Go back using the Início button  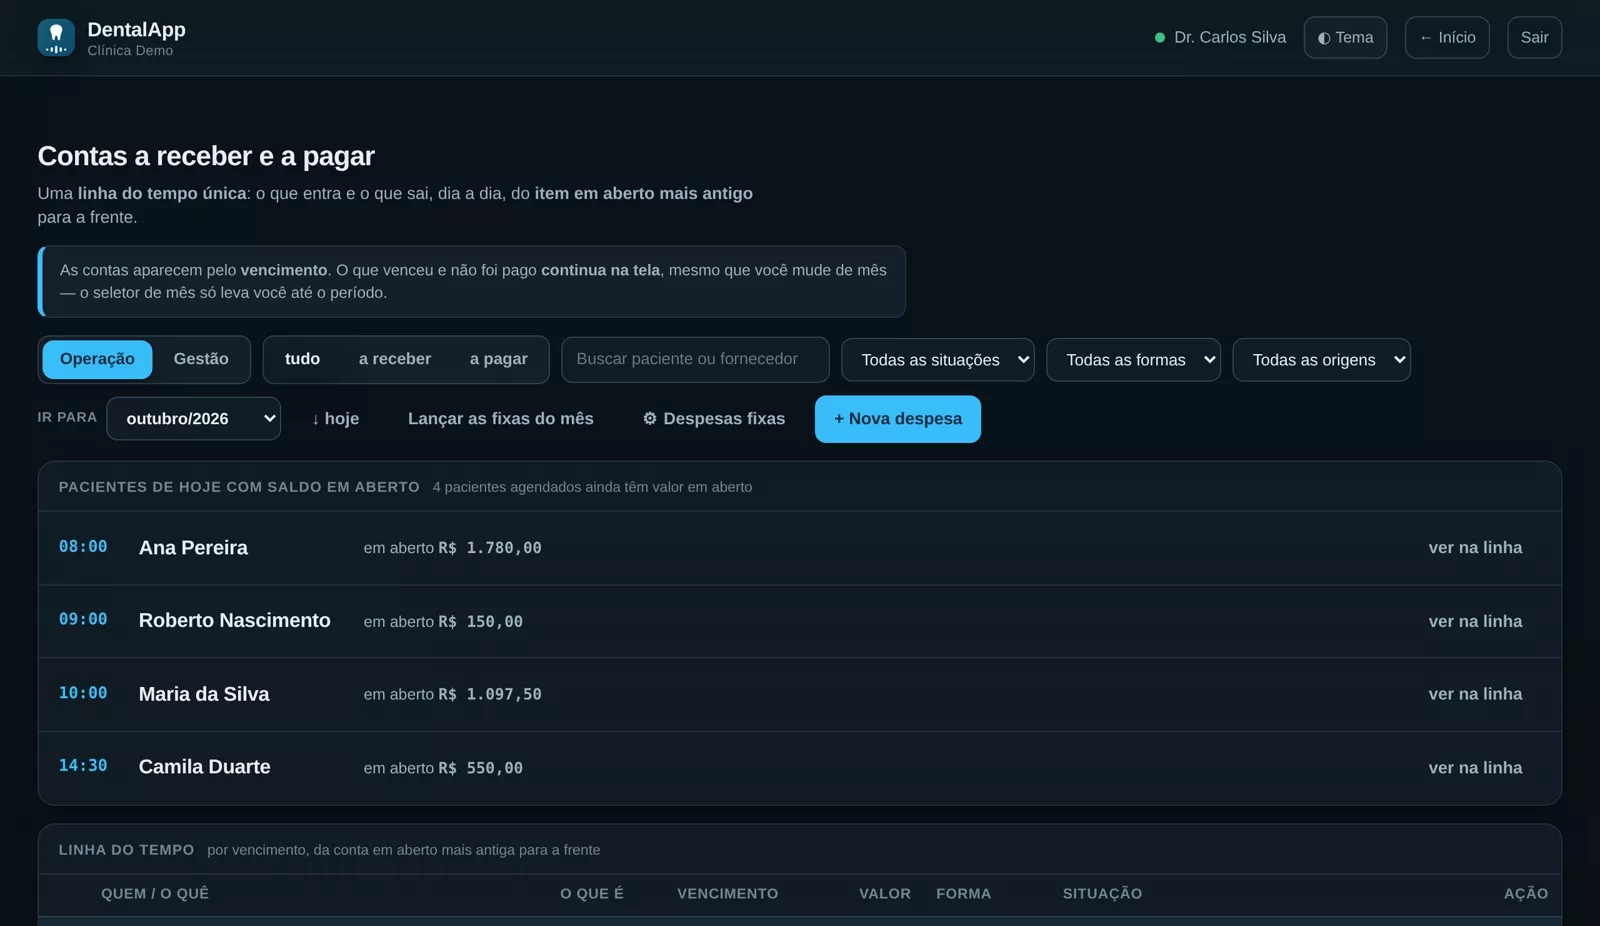click(x=1447, y=38)
